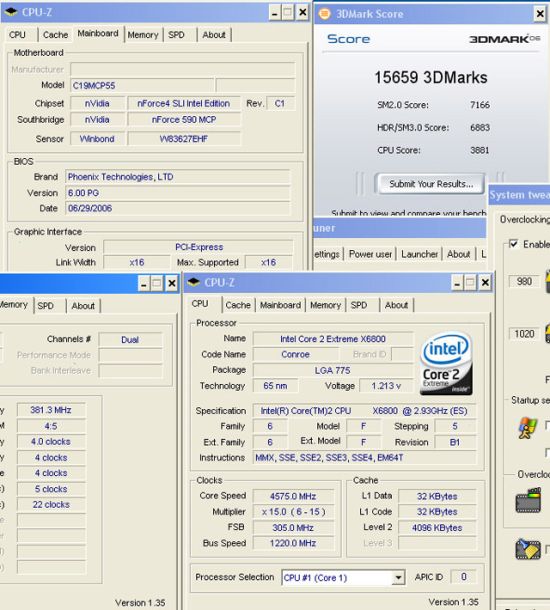The width and height of the screenshot is (550, 610).
Task: Open SPD tab in processor CPU-Z window
Action: (x=359, y=305)
